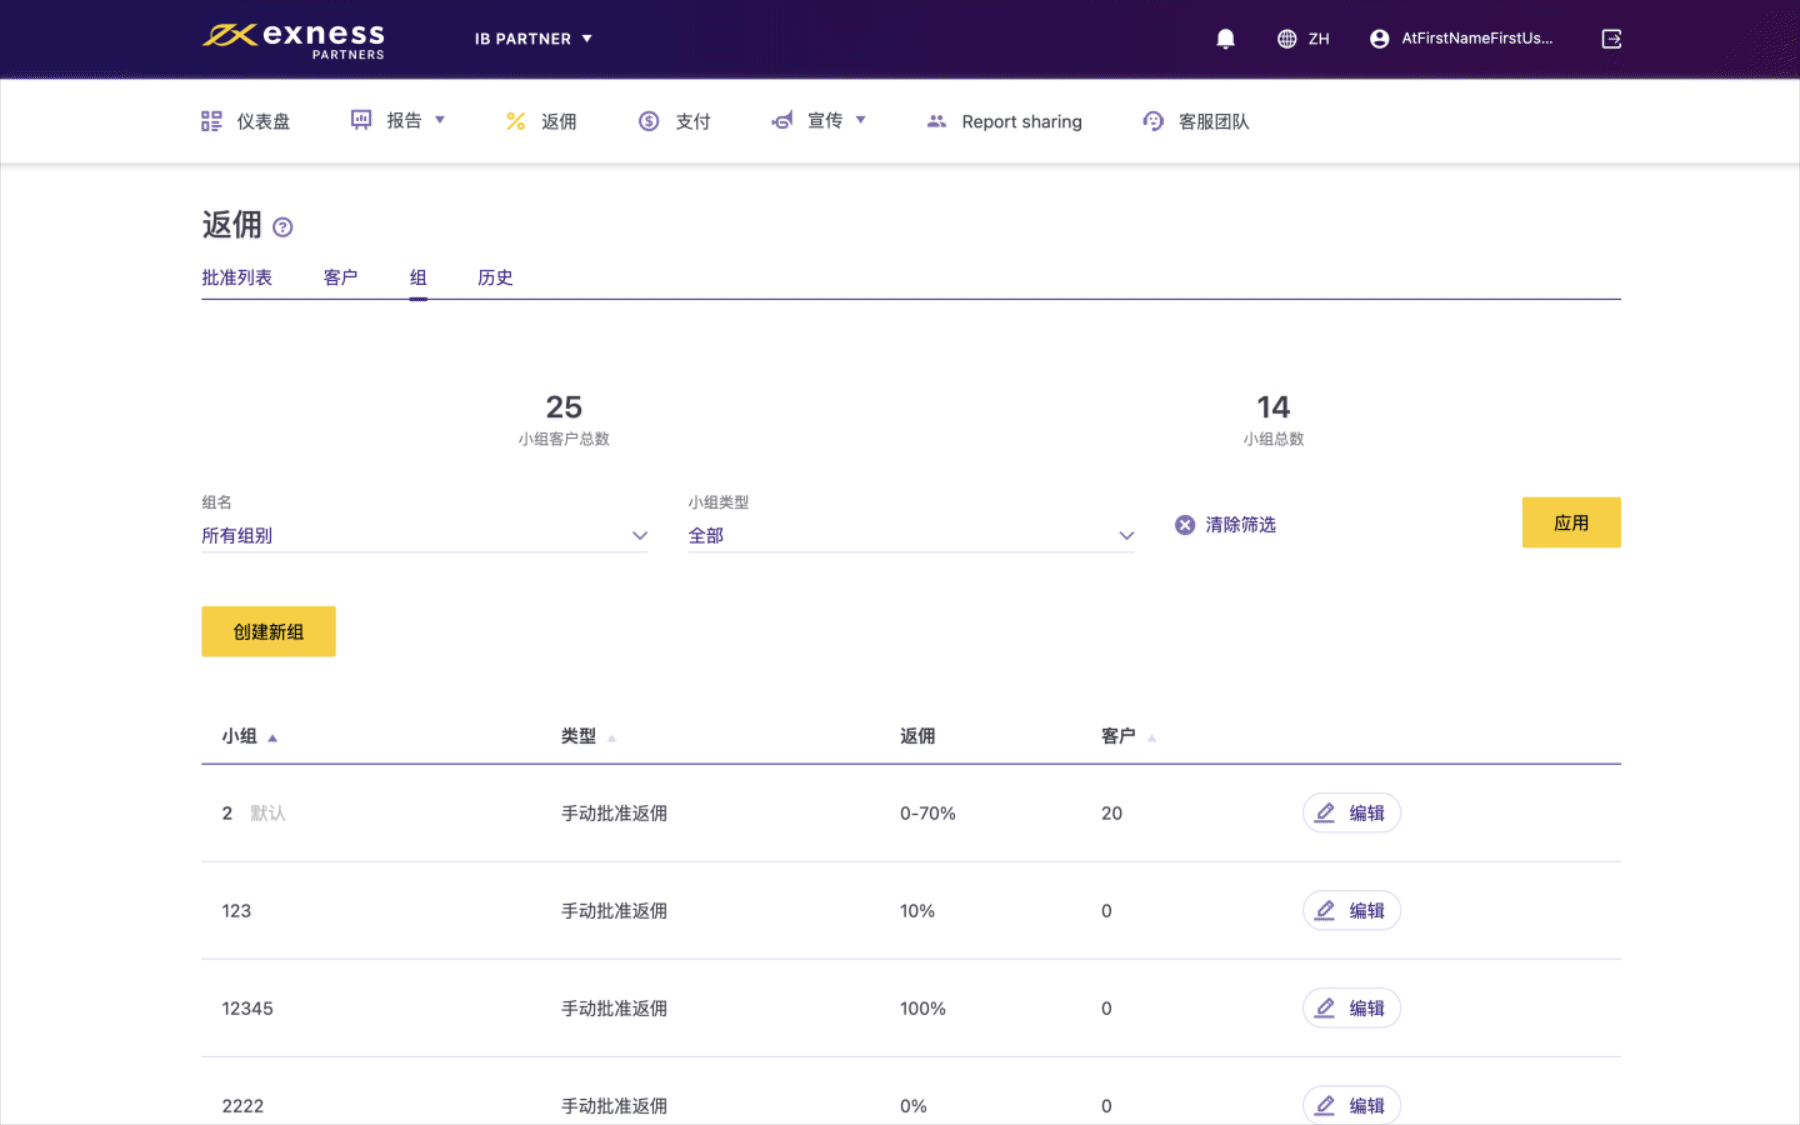The image size is (1800, 1125).
Task: Expand the IB PARTNER dropdown
Action: (533, 39)
